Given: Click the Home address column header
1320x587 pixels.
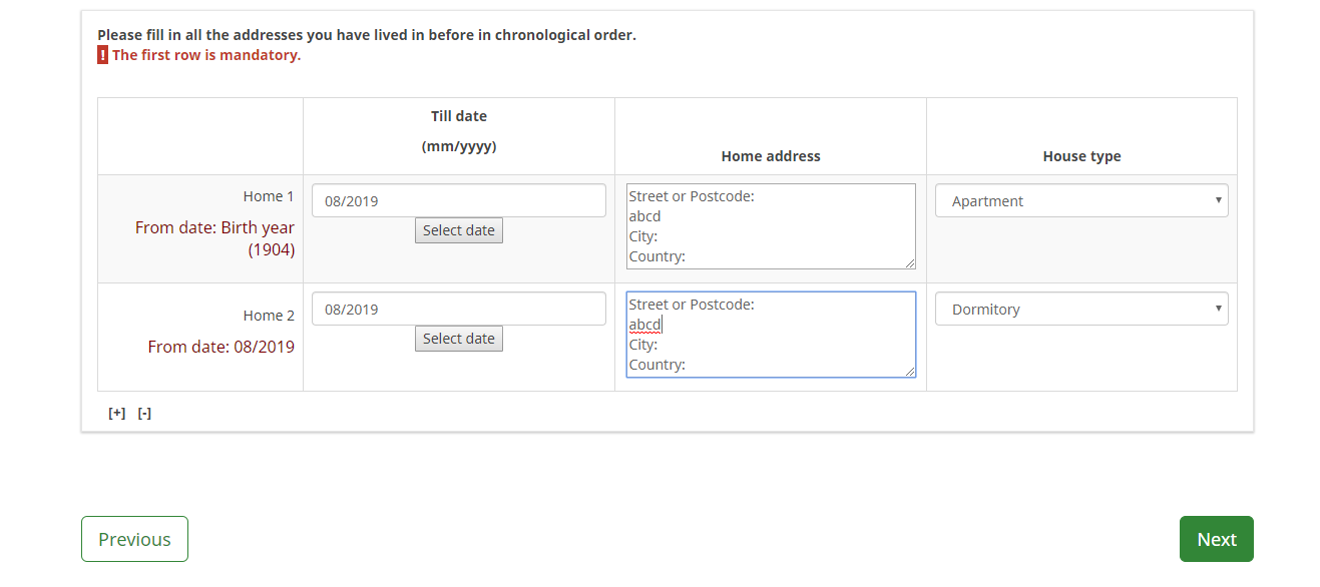Looking at the screenshot, I should [770, 156].
